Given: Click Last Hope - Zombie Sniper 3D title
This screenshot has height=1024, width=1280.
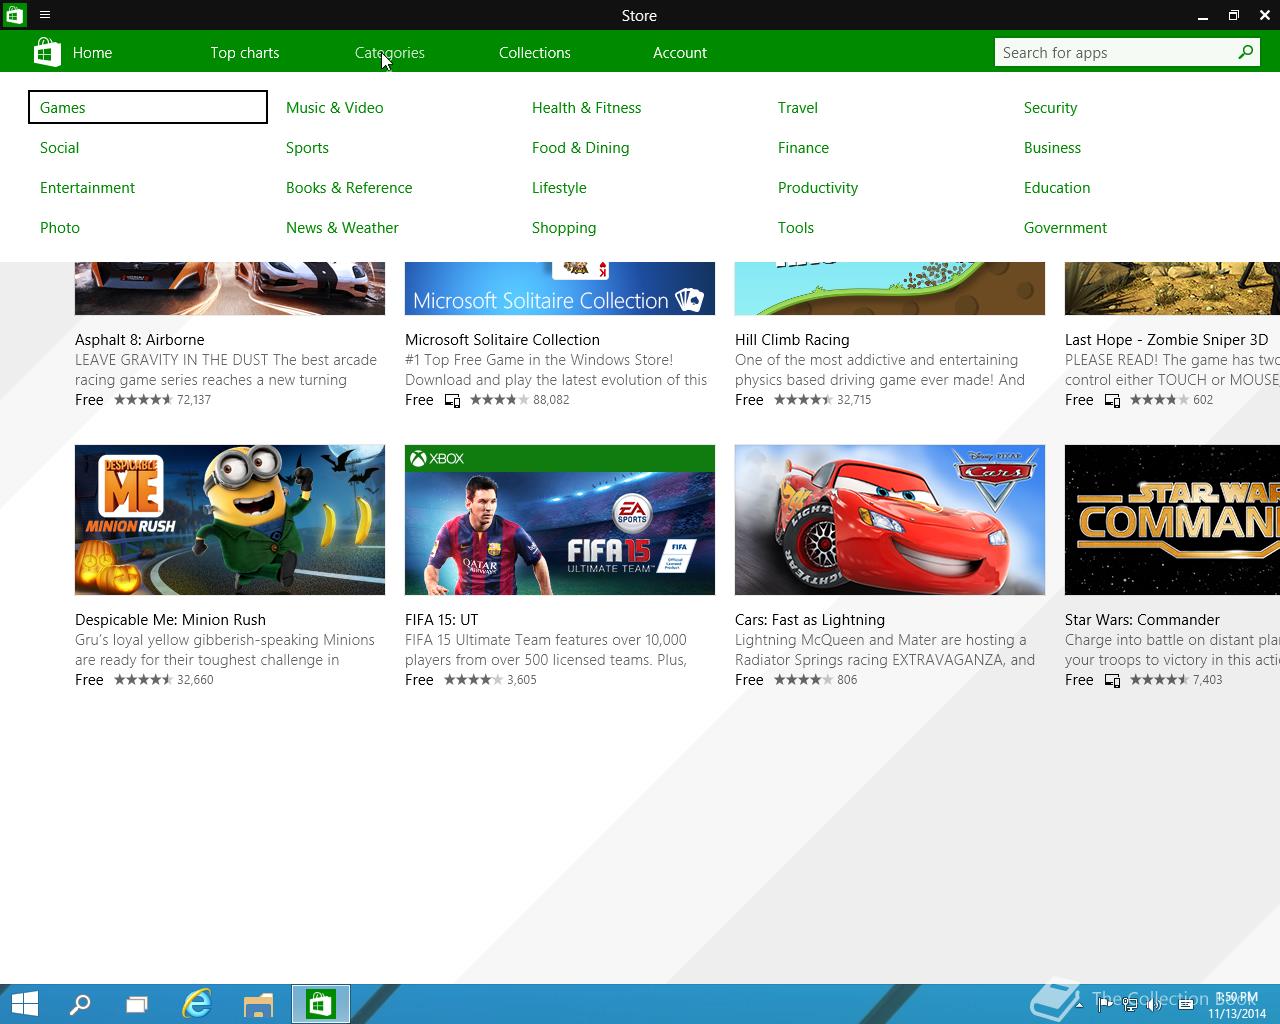Looking at the screenshot, I should click(x=1166, y=340).
